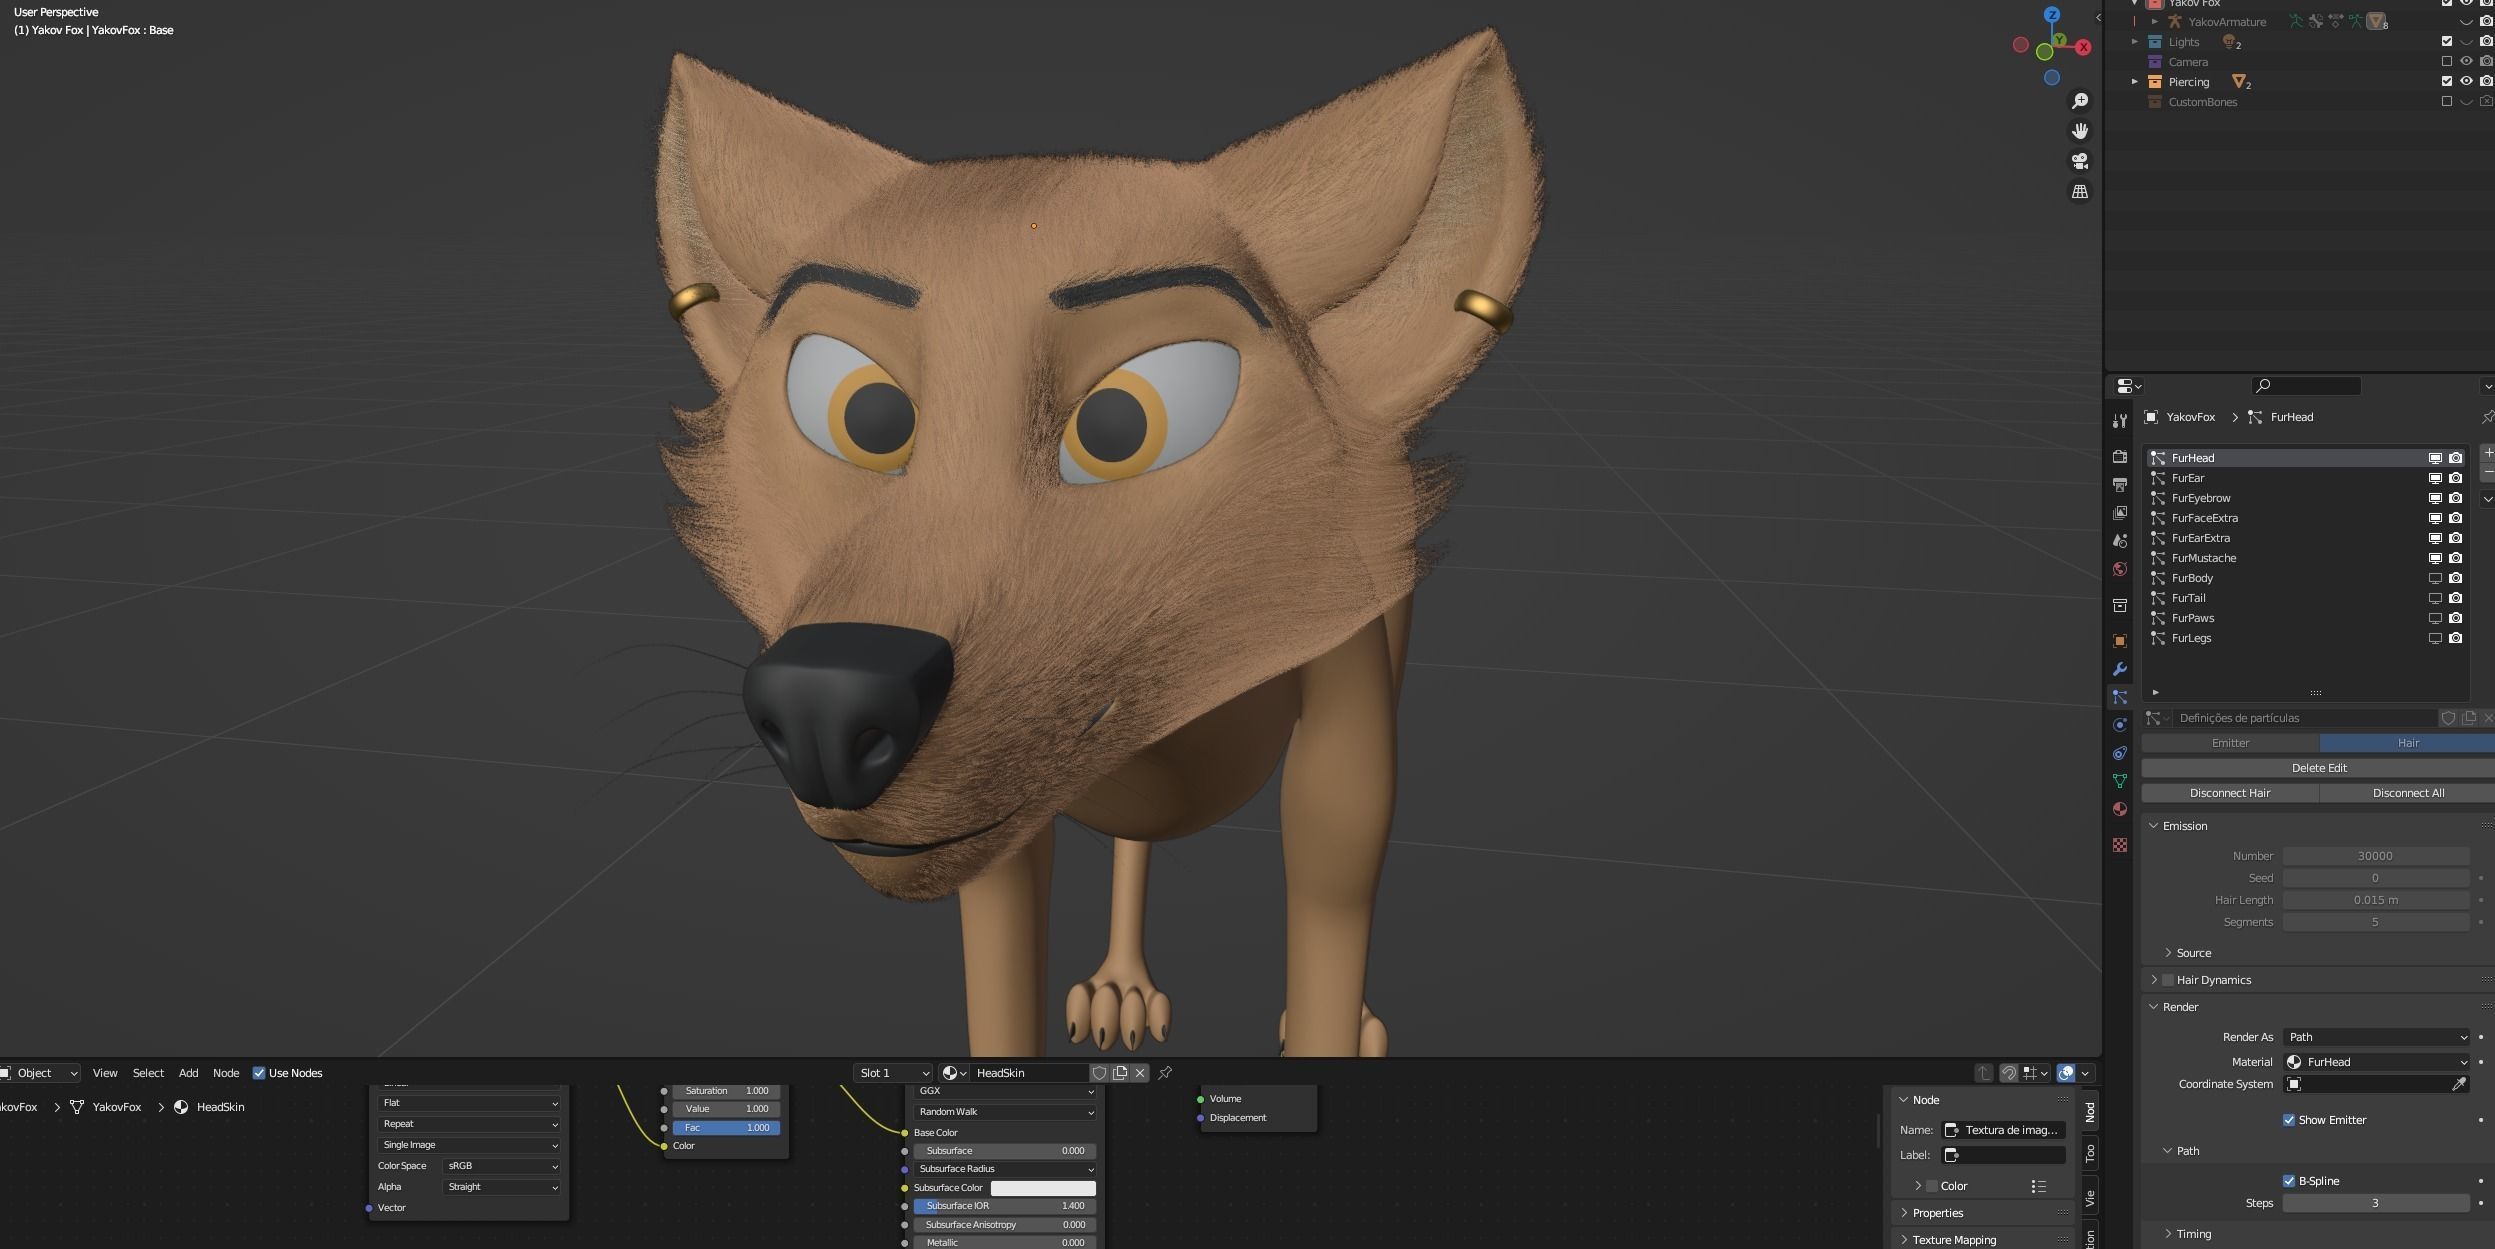This screenshot has width=2495, height=1249.
Task: Uncheck the Use Nodes checkbox
Action: (259, 1073)
